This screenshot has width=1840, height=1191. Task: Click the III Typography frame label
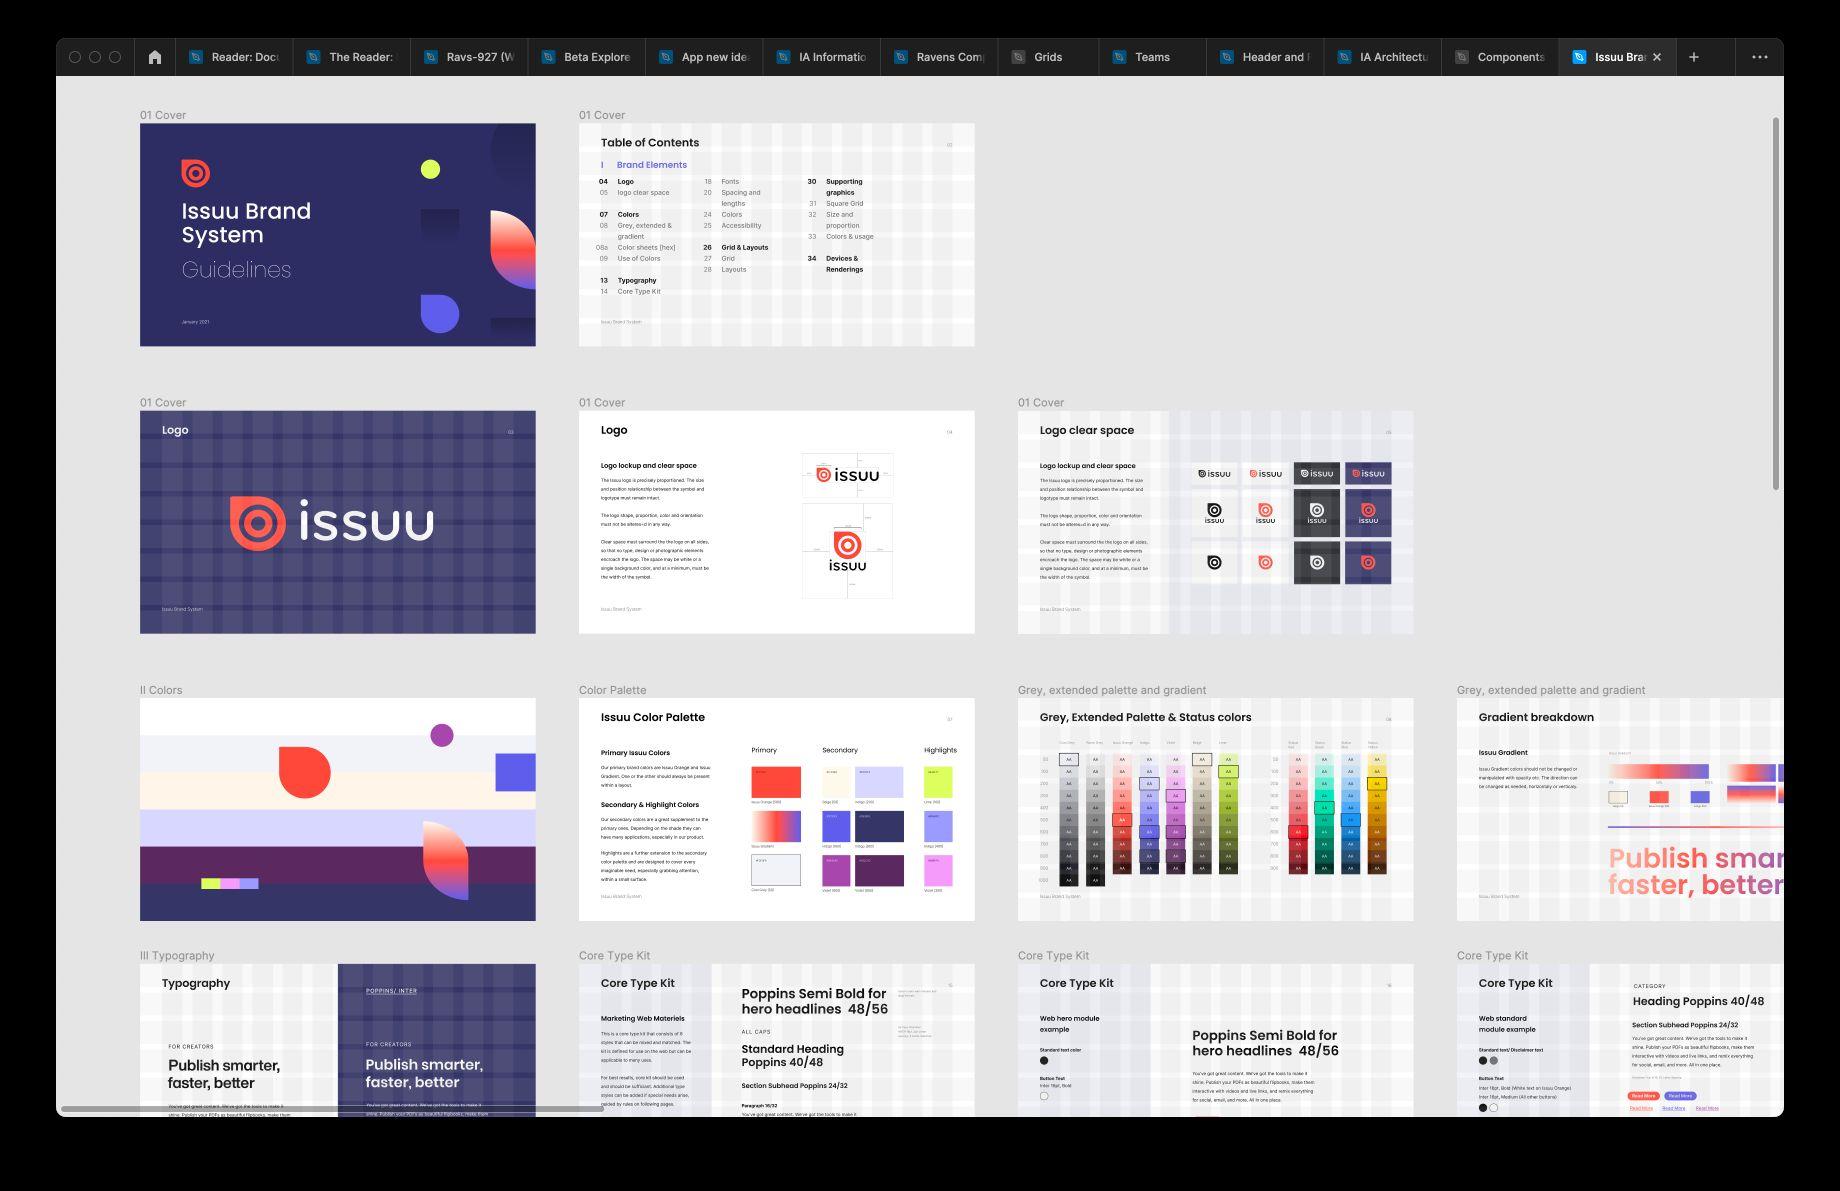coord(177,956)
